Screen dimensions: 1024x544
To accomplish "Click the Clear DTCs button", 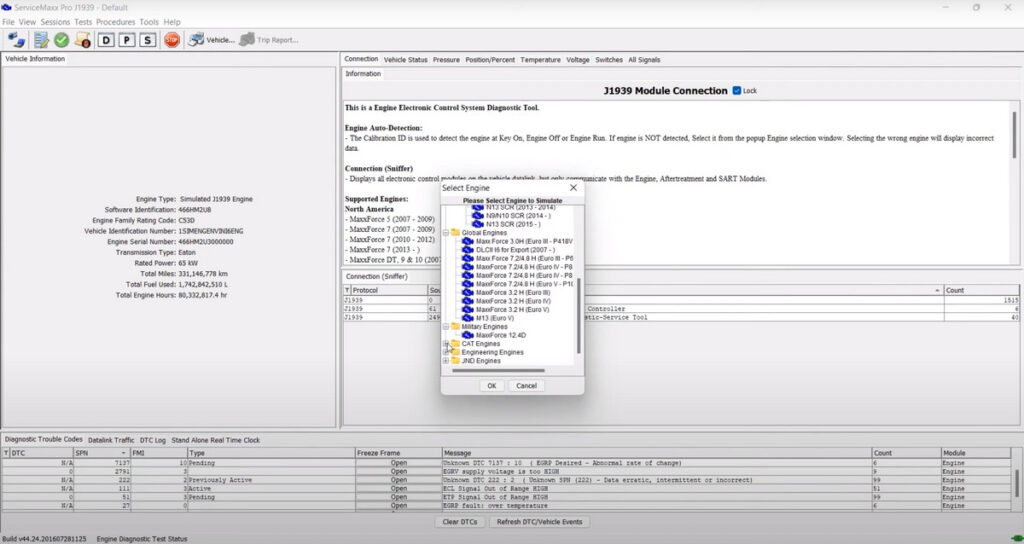I will (460, 522).
